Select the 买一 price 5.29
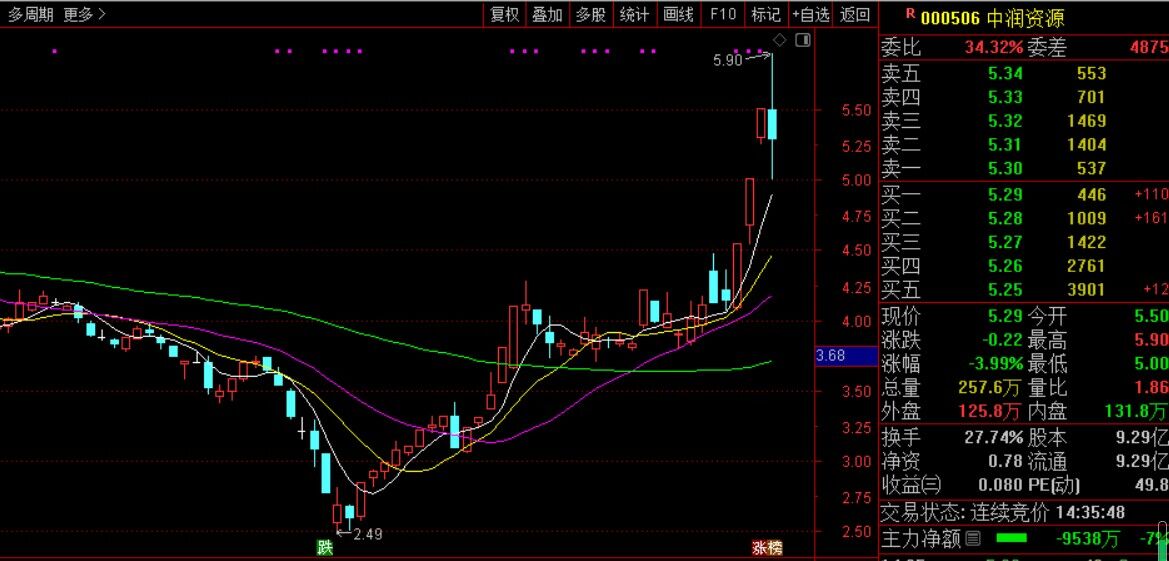The width and height of the screenshot is (1169, 561). pyautogui.click(x=1005, y=195)
